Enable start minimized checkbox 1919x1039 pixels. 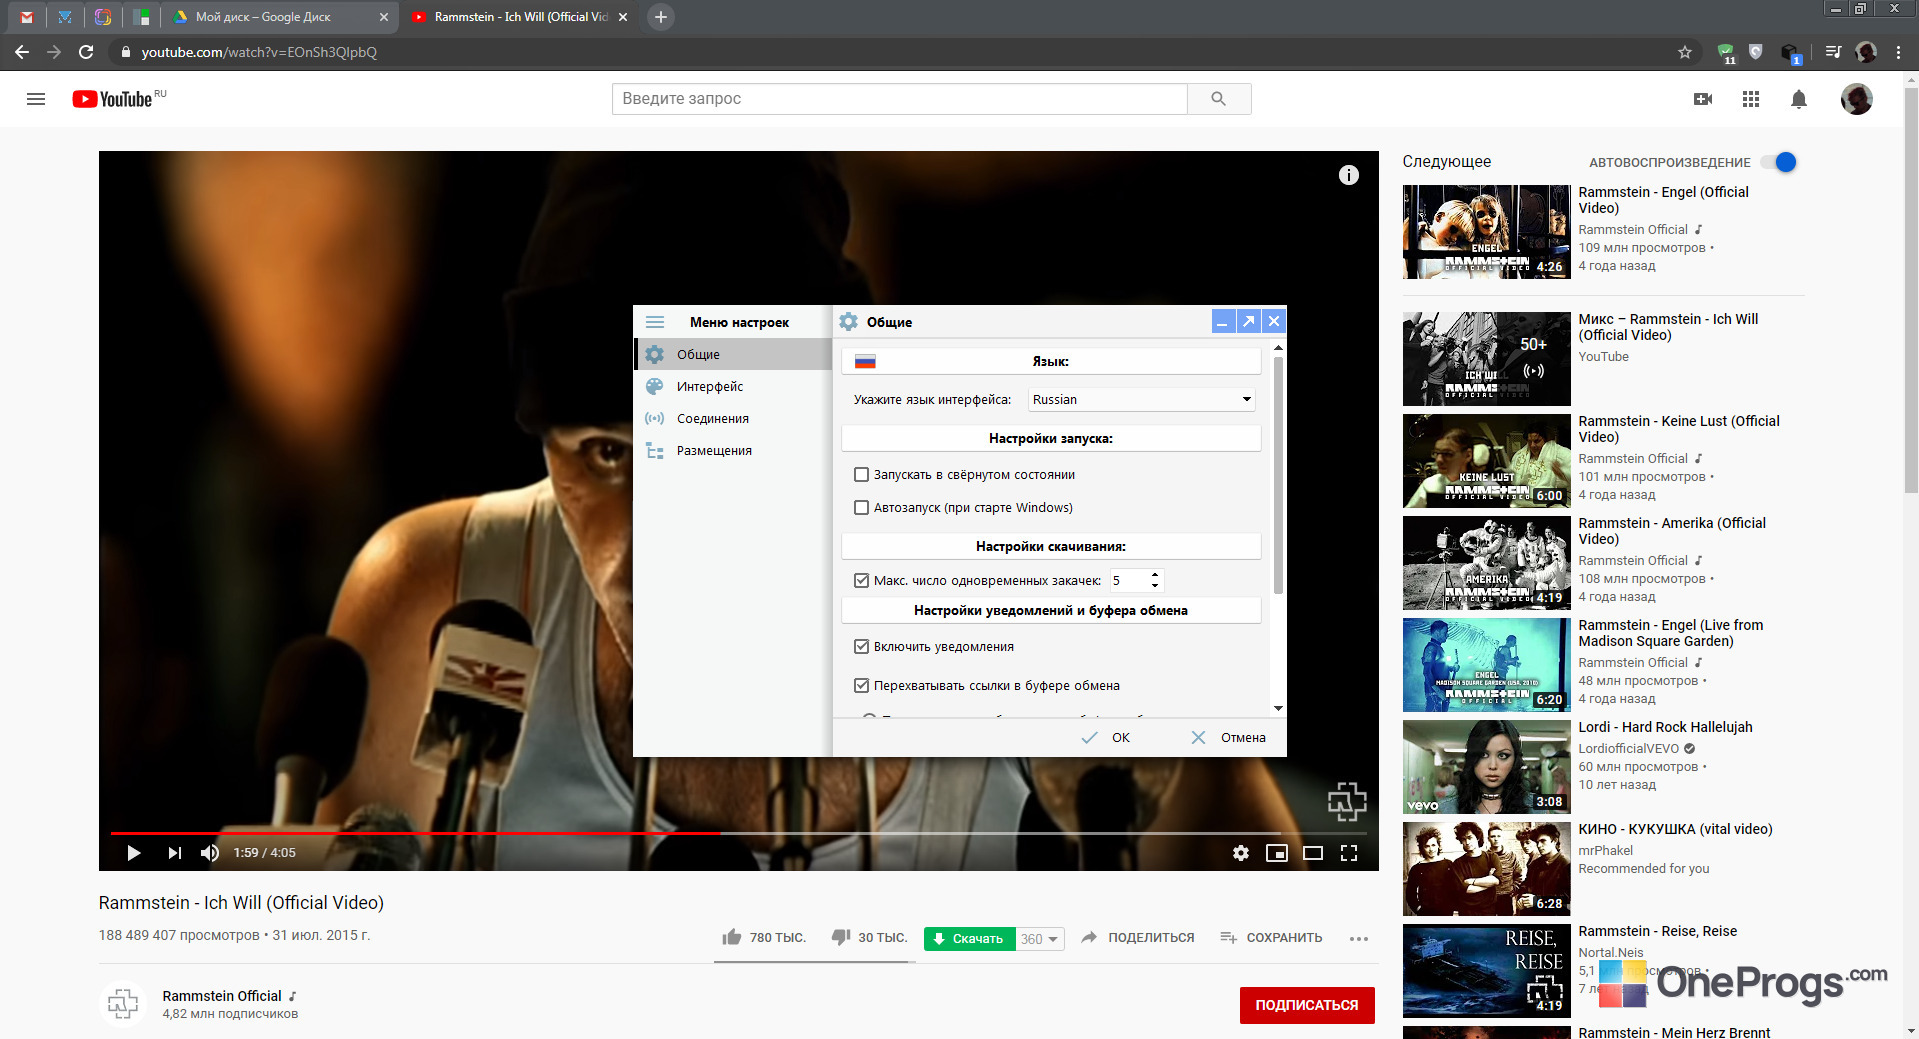pos(861,475)
